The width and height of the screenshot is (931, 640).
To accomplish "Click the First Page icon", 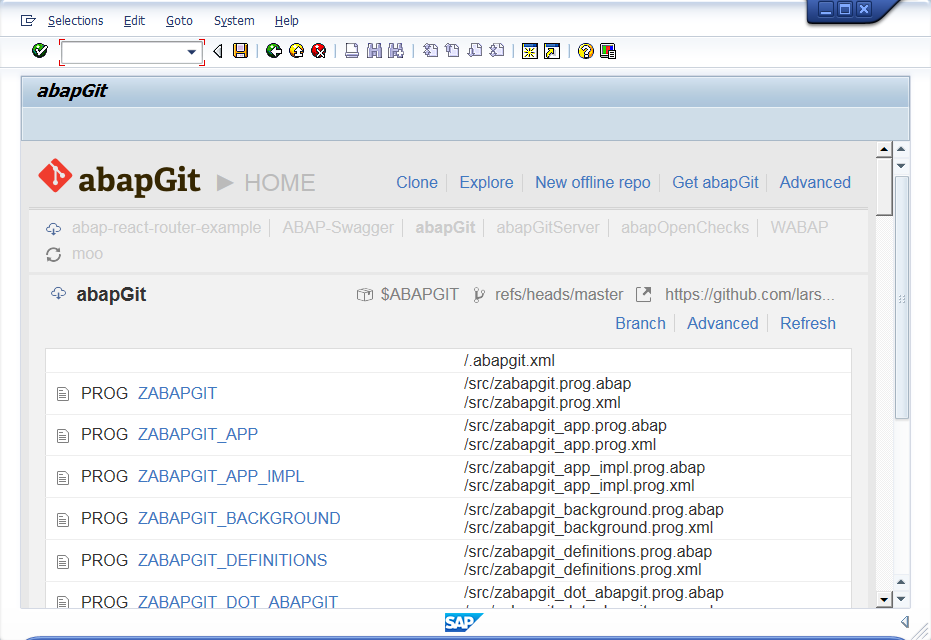I will pyautogui.click(x=430, y=51).
